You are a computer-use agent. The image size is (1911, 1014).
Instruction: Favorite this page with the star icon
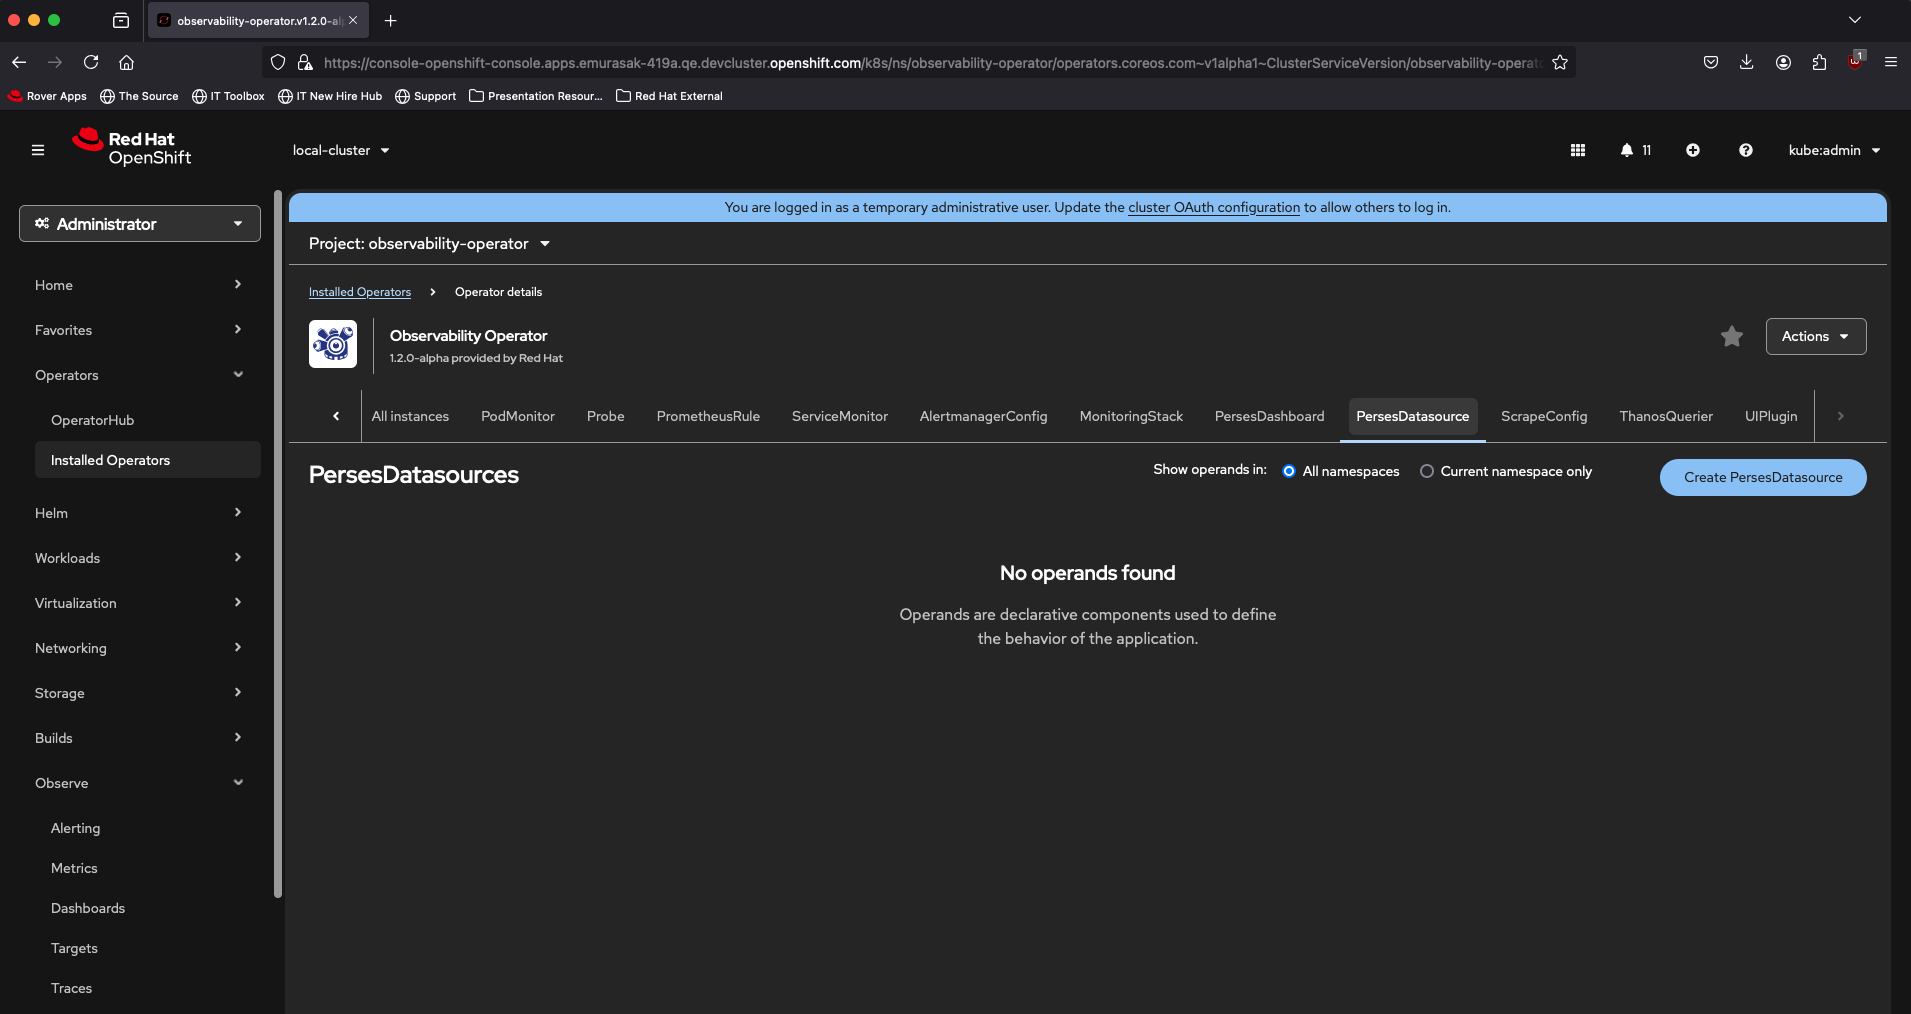pyautogui.click(x=1732, y=337)
